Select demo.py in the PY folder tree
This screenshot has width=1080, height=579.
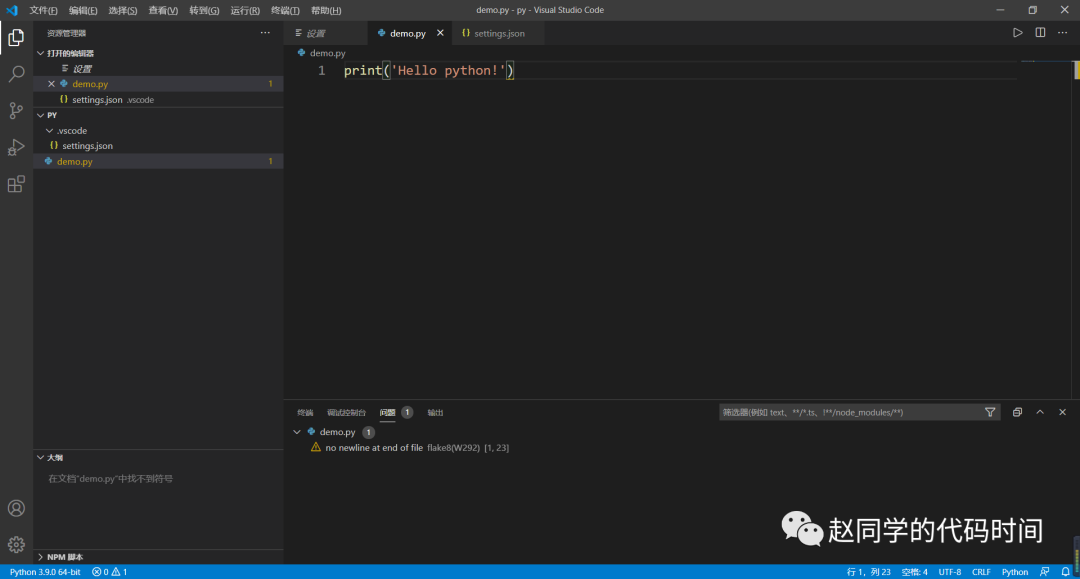tap(158, 161)
